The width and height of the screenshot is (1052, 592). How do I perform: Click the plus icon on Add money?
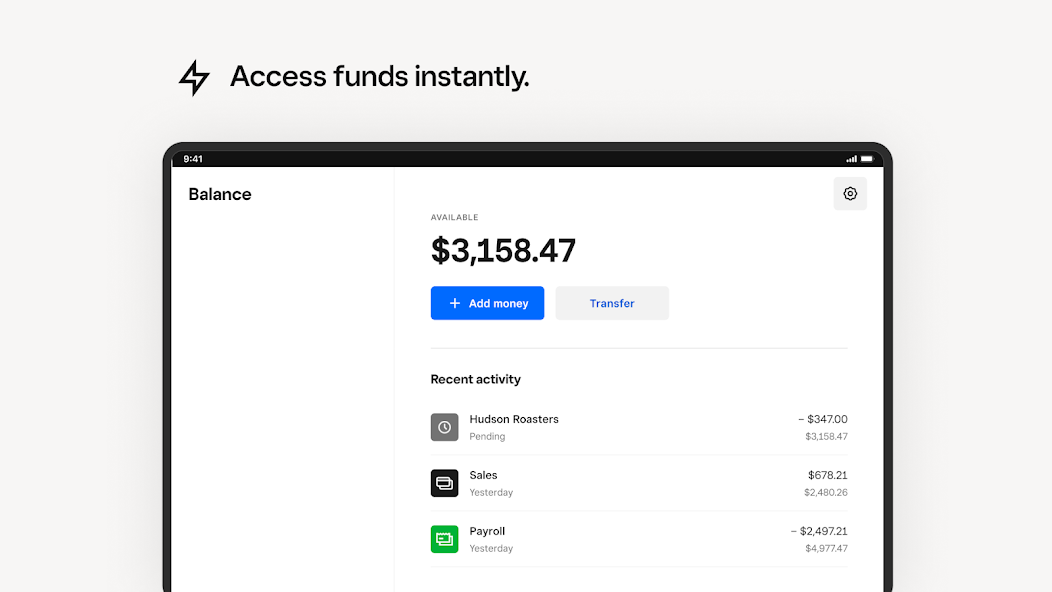(x=455, y=303)
